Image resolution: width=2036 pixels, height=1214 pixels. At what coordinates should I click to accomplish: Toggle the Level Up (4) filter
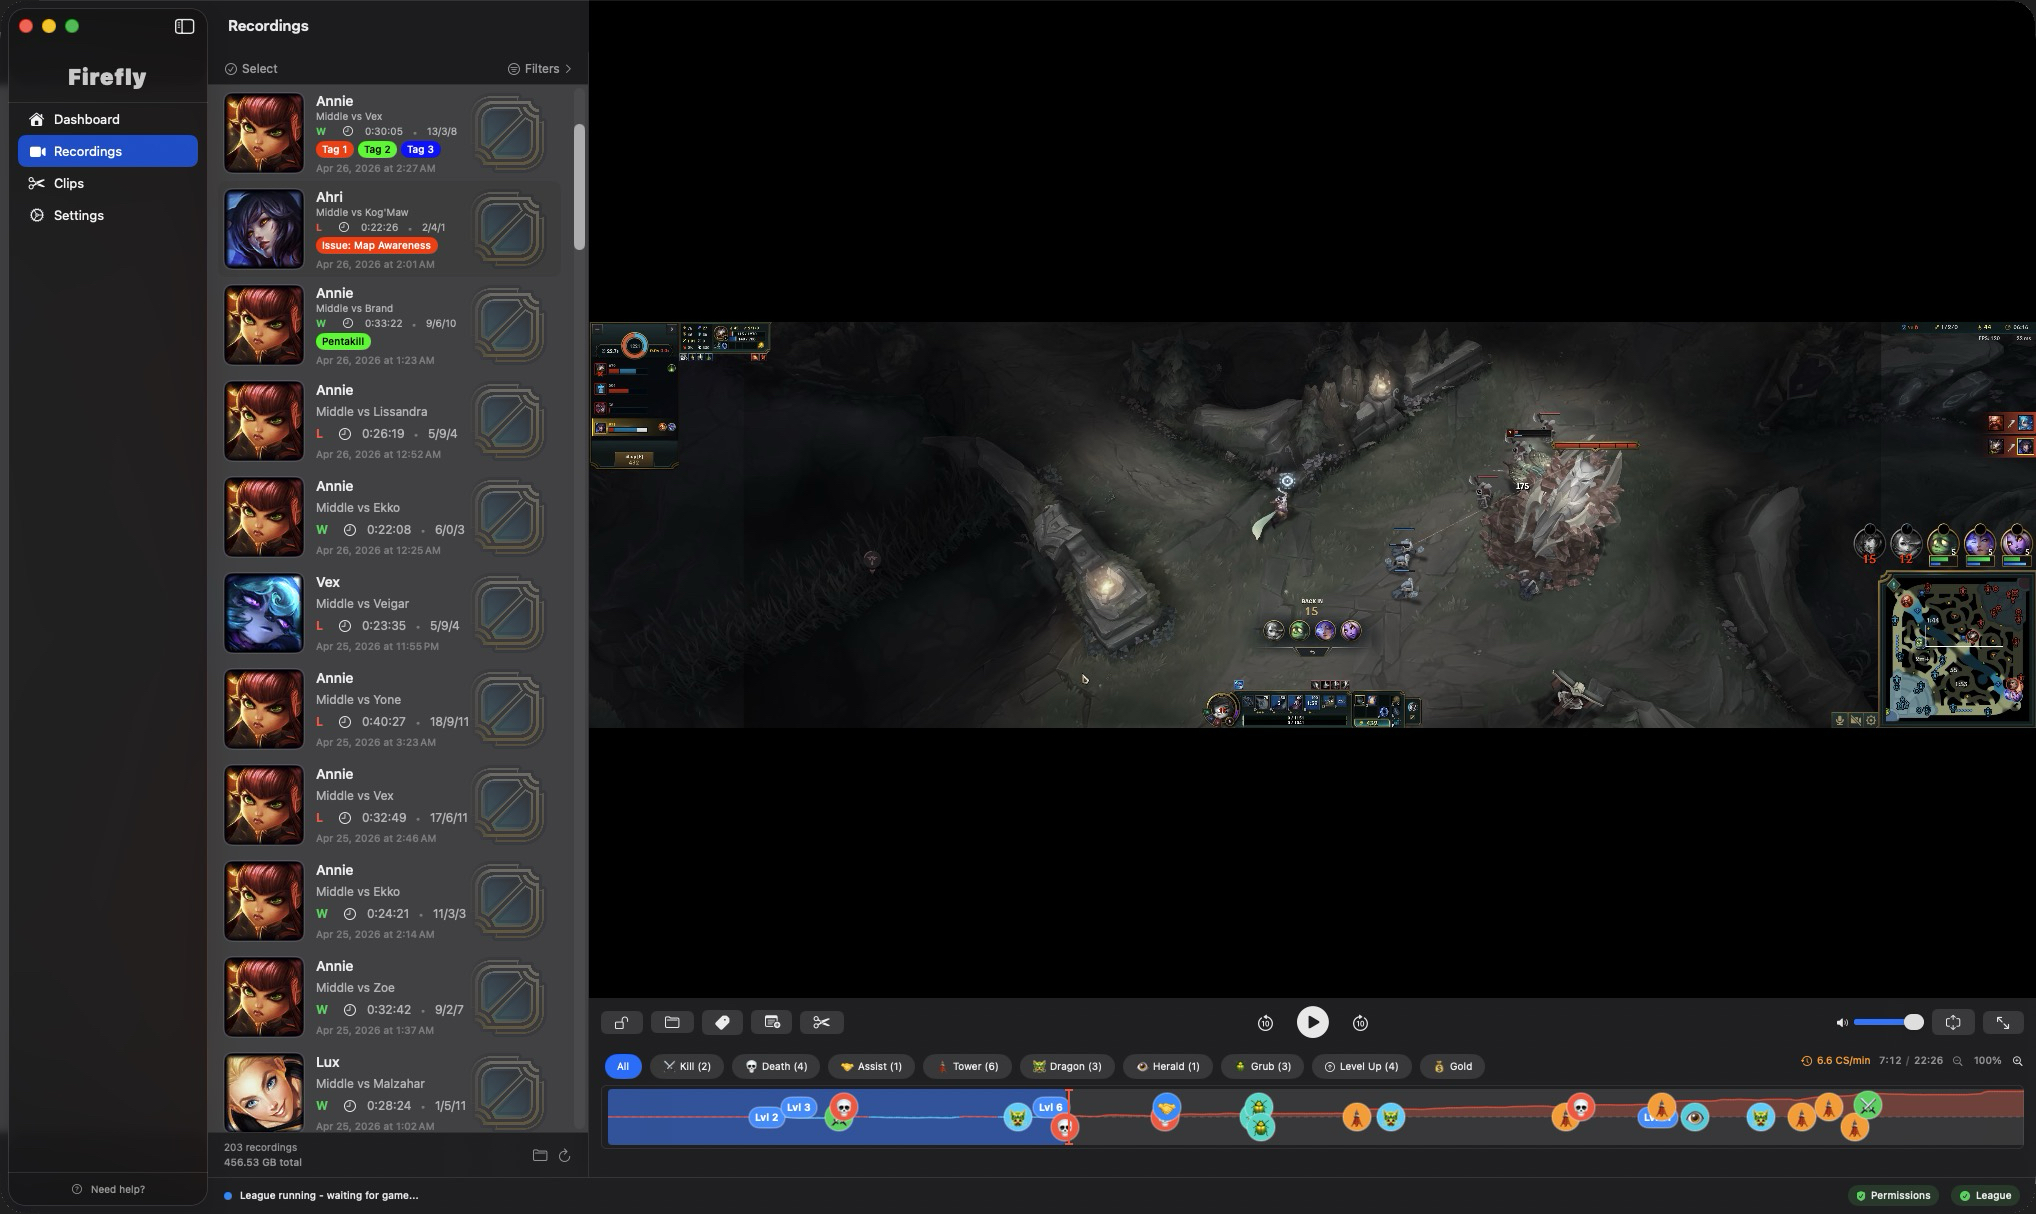point(1361,1066)
